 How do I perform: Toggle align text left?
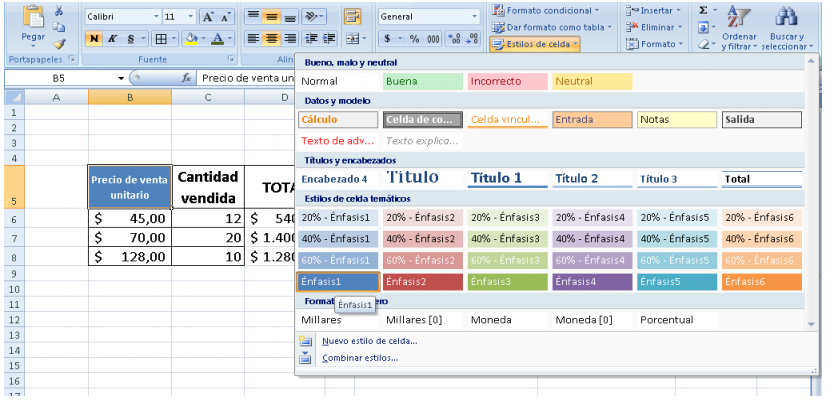(x=254, y=39)
